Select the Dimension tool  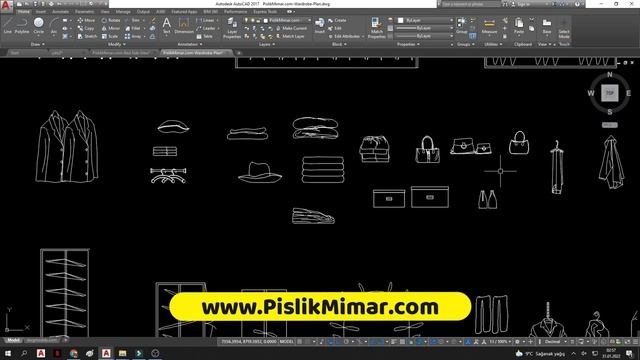click(184, 25)
